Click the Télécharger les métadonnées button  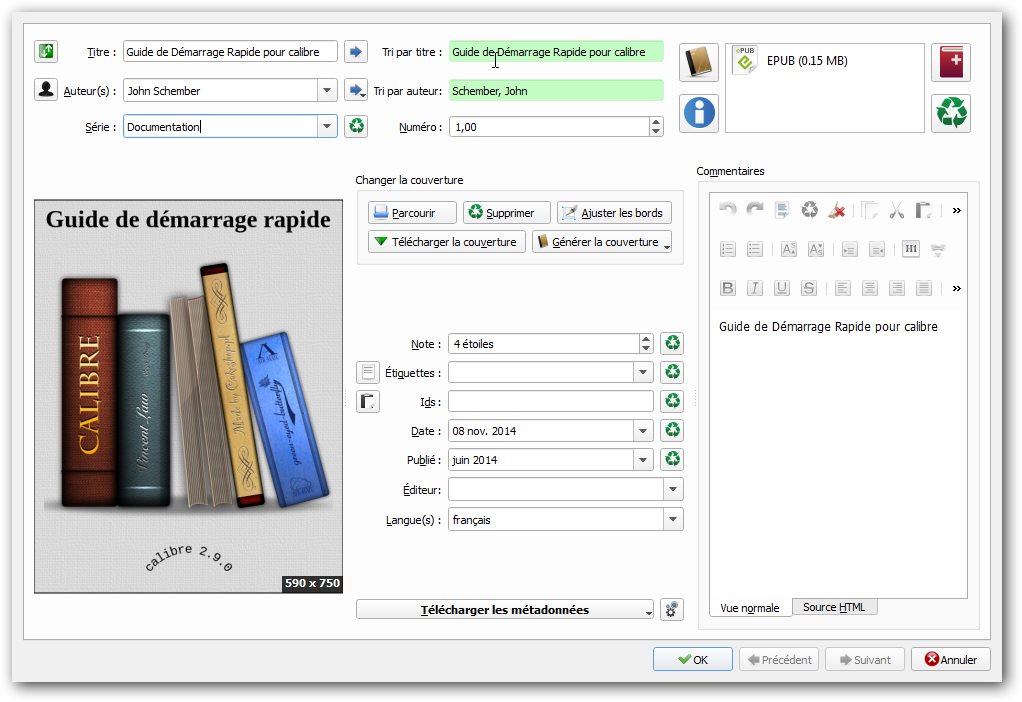click(x=504, y=610)
